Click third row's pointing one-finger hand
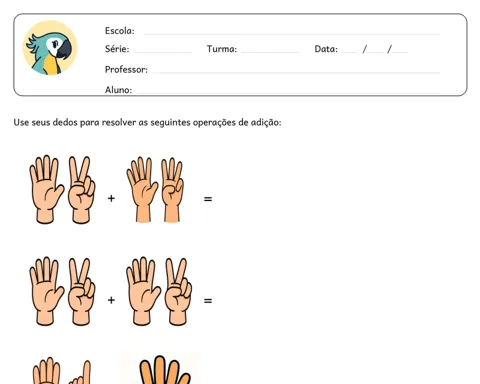The width and height of the screenshot is (480, 384). click(x=80, y=372)
